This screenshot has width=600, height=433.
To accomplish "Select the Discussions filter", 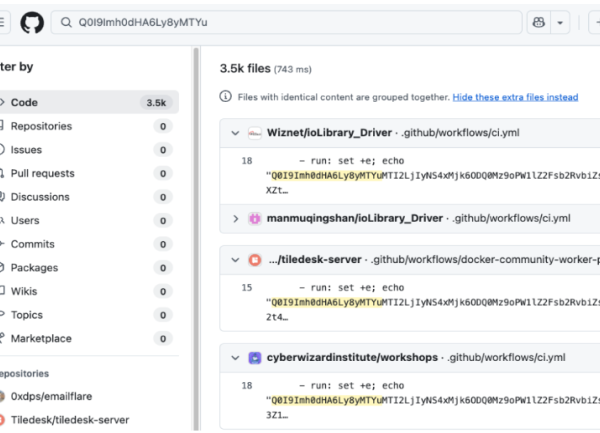I will 87,197.
